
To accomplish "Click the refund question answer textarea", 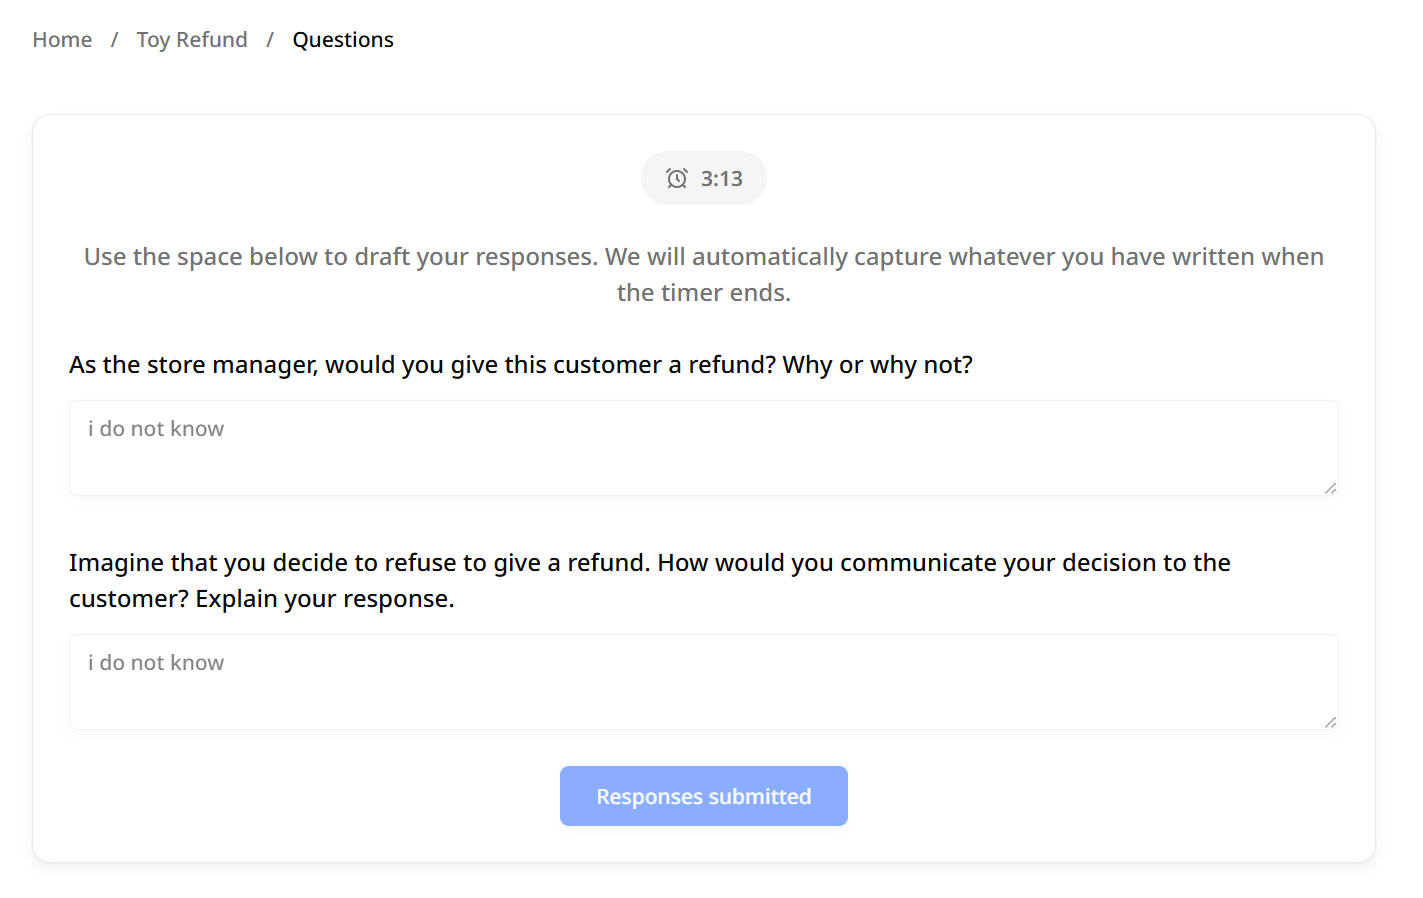I will point(703,448).
